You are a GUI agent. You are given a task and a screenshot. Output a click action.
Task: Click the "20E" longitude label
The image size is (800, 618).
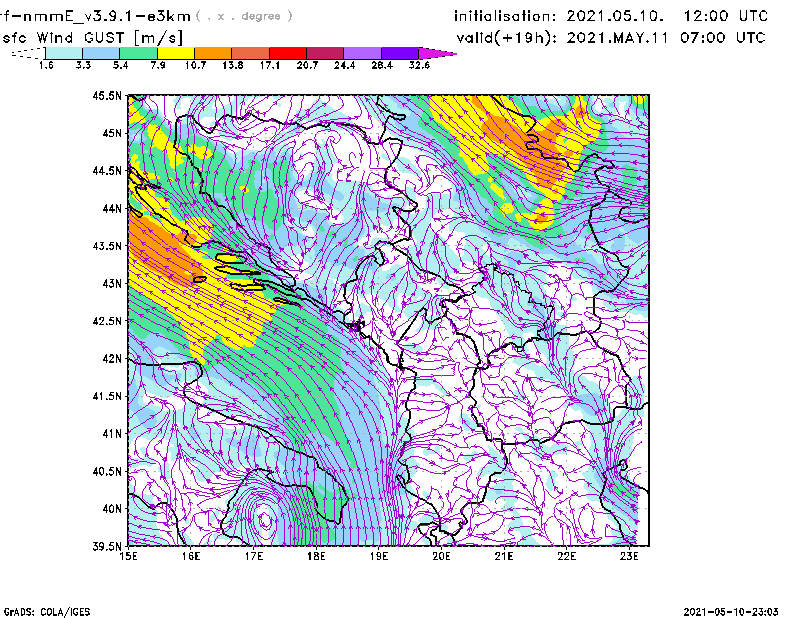(x=441, y=556)
